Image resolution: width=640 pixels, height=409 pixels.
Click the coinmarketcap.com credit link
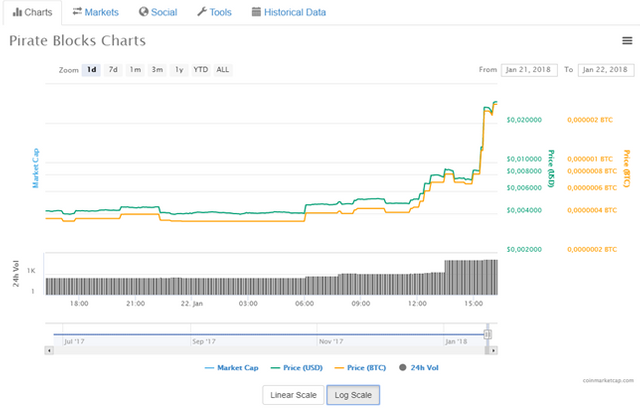[608, 380]
